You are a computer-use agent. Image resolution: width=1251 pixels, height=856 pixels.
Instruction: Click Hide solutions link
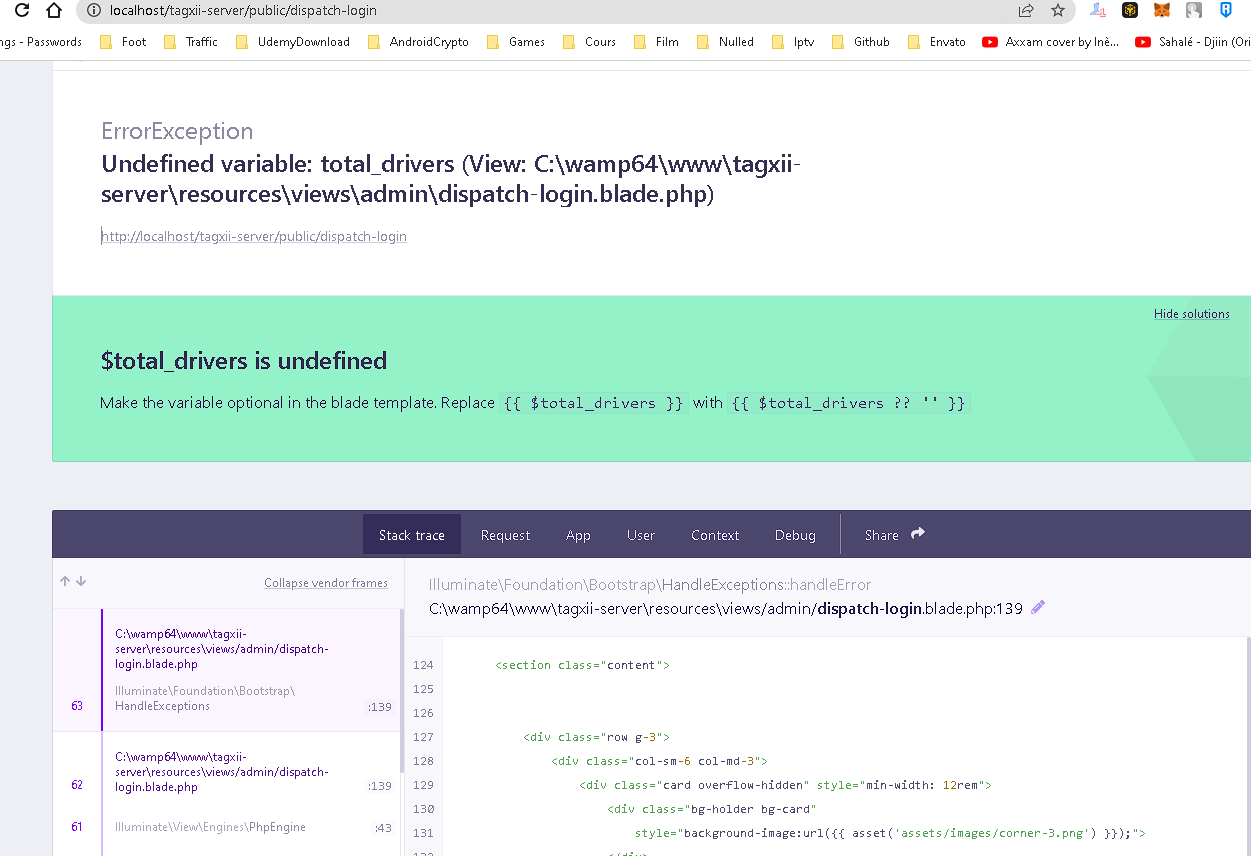[x=1192, y=314]
